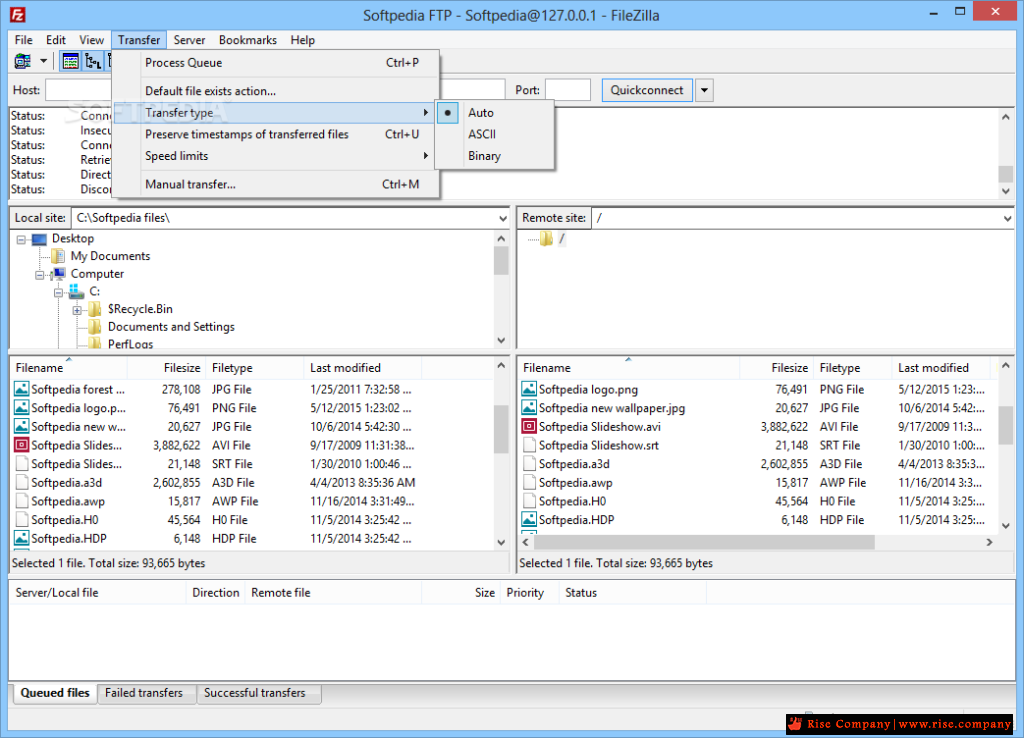Click the Port input field
The image size is (1024, 738).
[568, 90]
